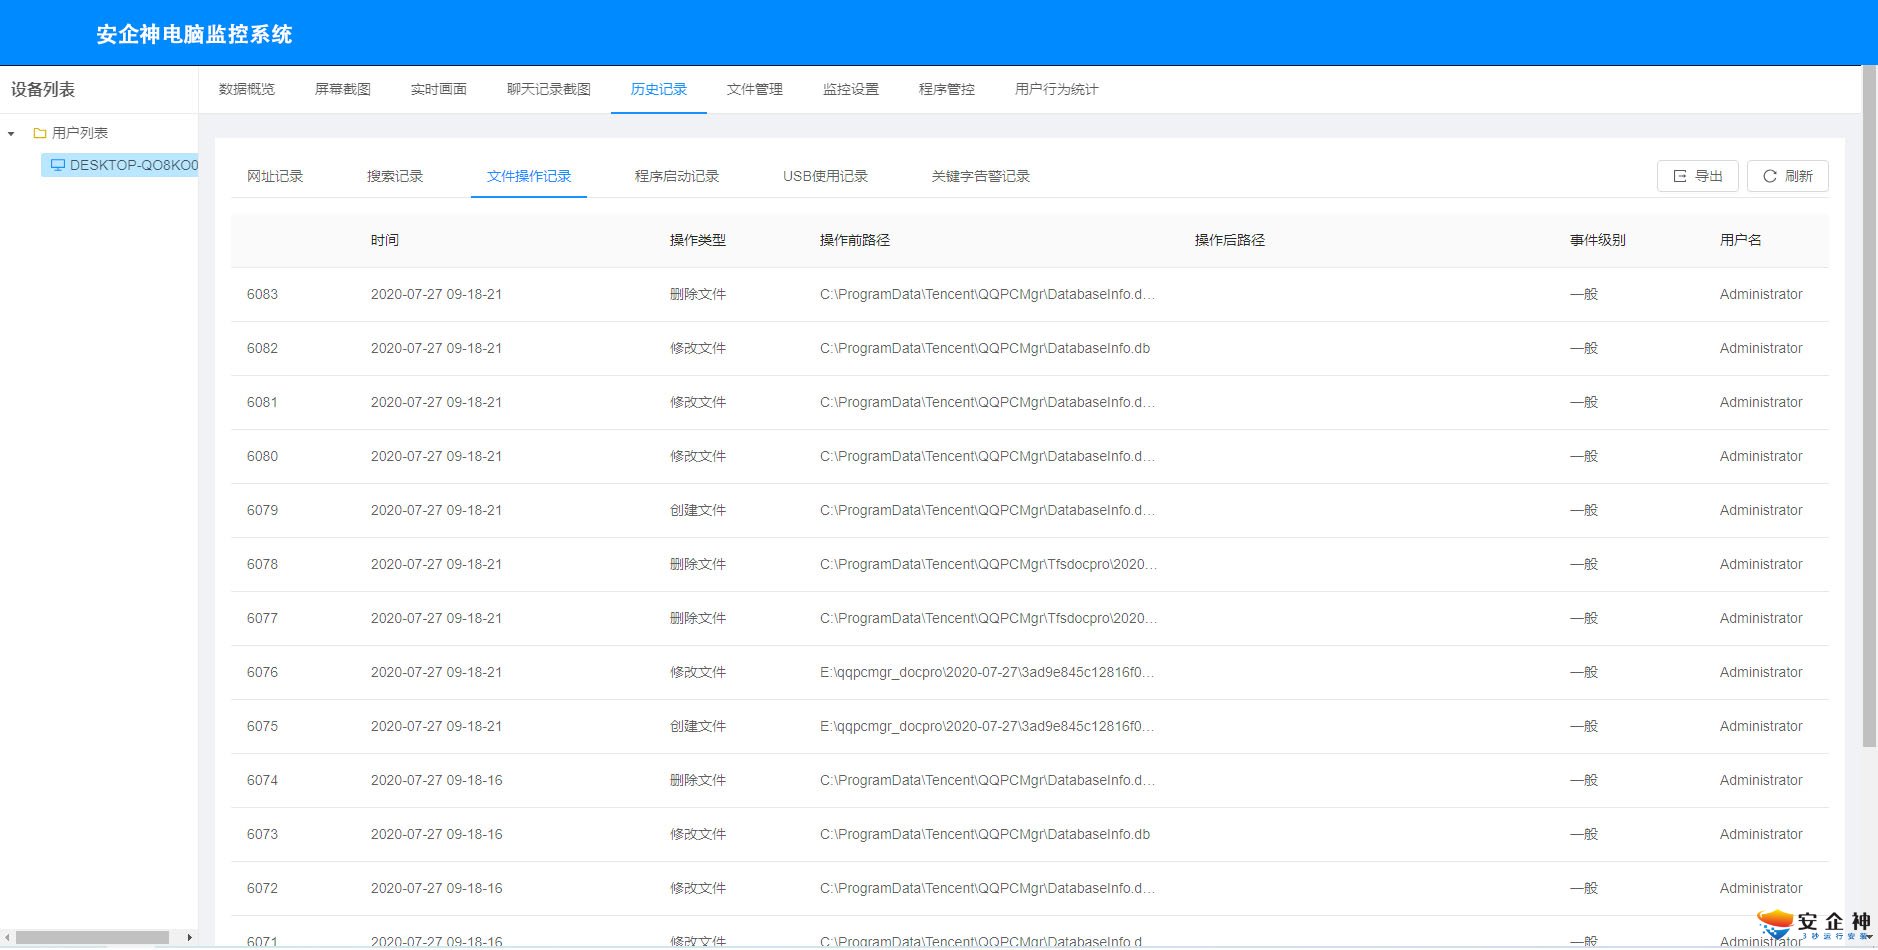1878x950 pixels.
Task: Click sidebar scrollbar right arrow
Action: (x=189, y=937)
